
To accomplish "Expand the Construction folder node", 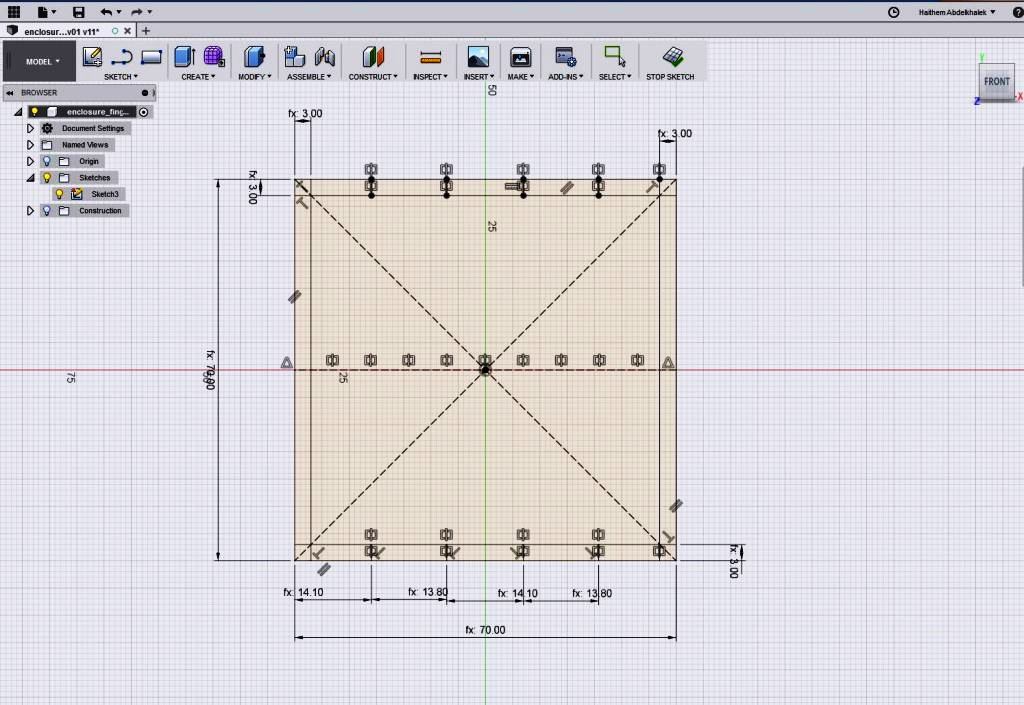I will (30, 210).
